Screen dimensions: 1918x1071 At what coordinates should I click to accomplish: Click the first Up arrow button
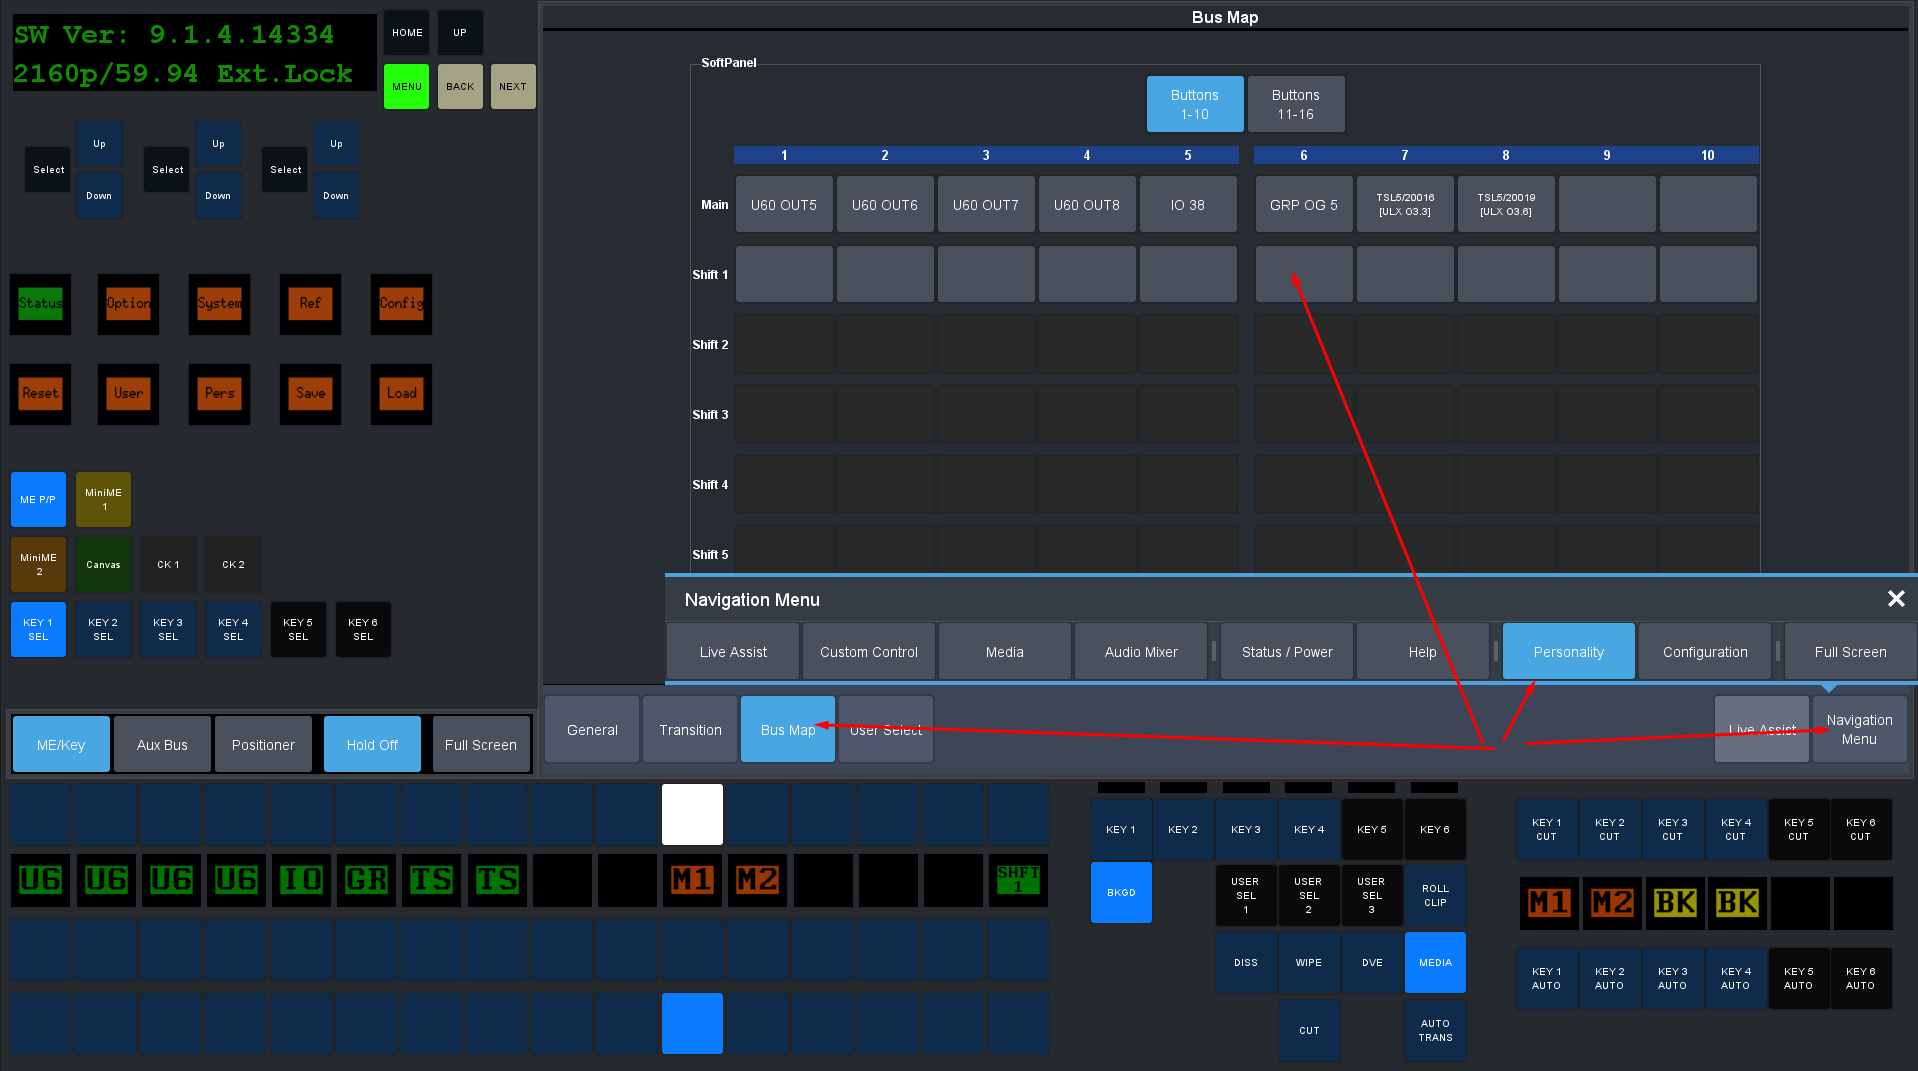(x=99, y=144)
